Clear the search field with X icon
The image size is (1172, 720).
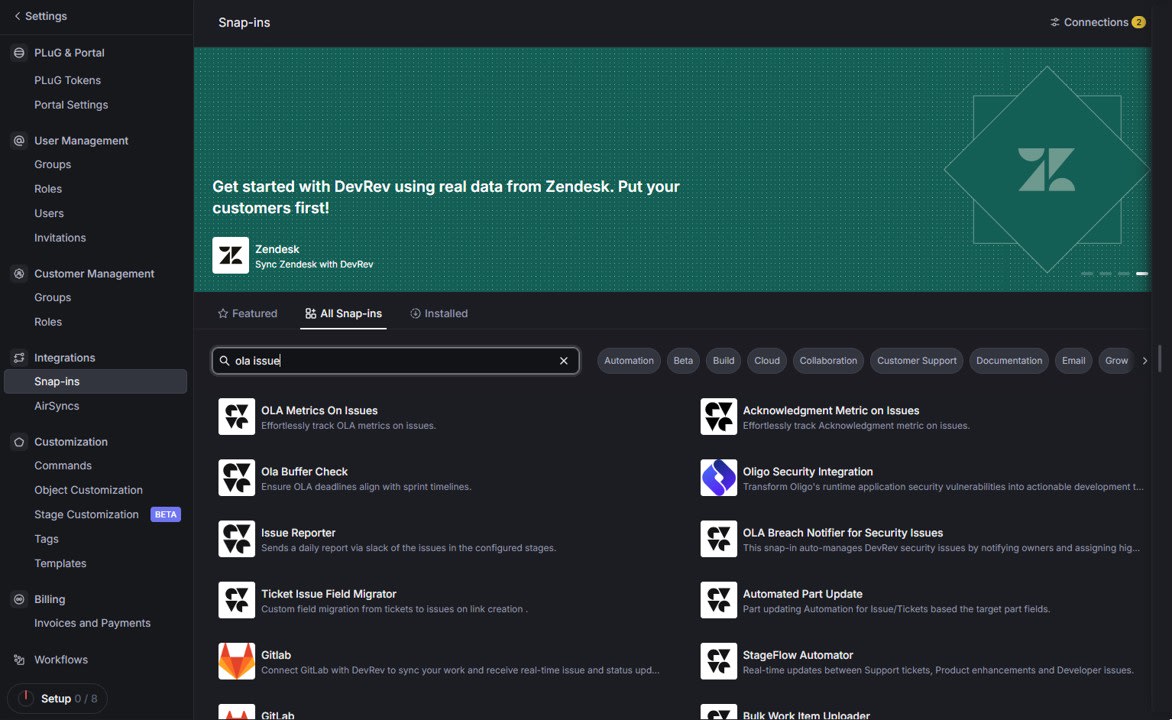[x=564, y=361]
